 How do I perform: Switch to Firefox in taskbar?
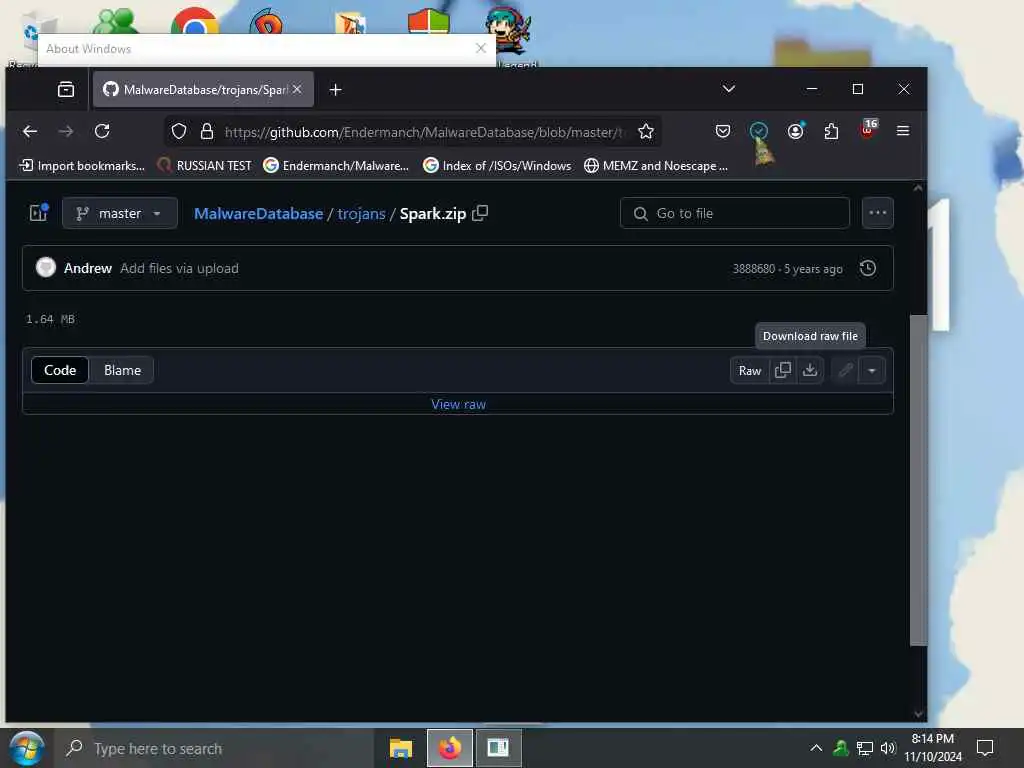tap(449, 748)
